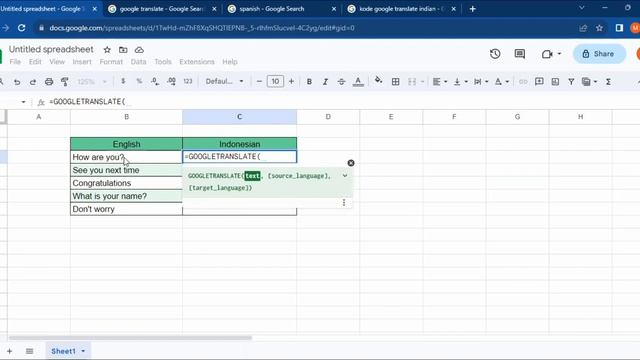
Task: Open the all sheets list icon
Action: point(29,351)
